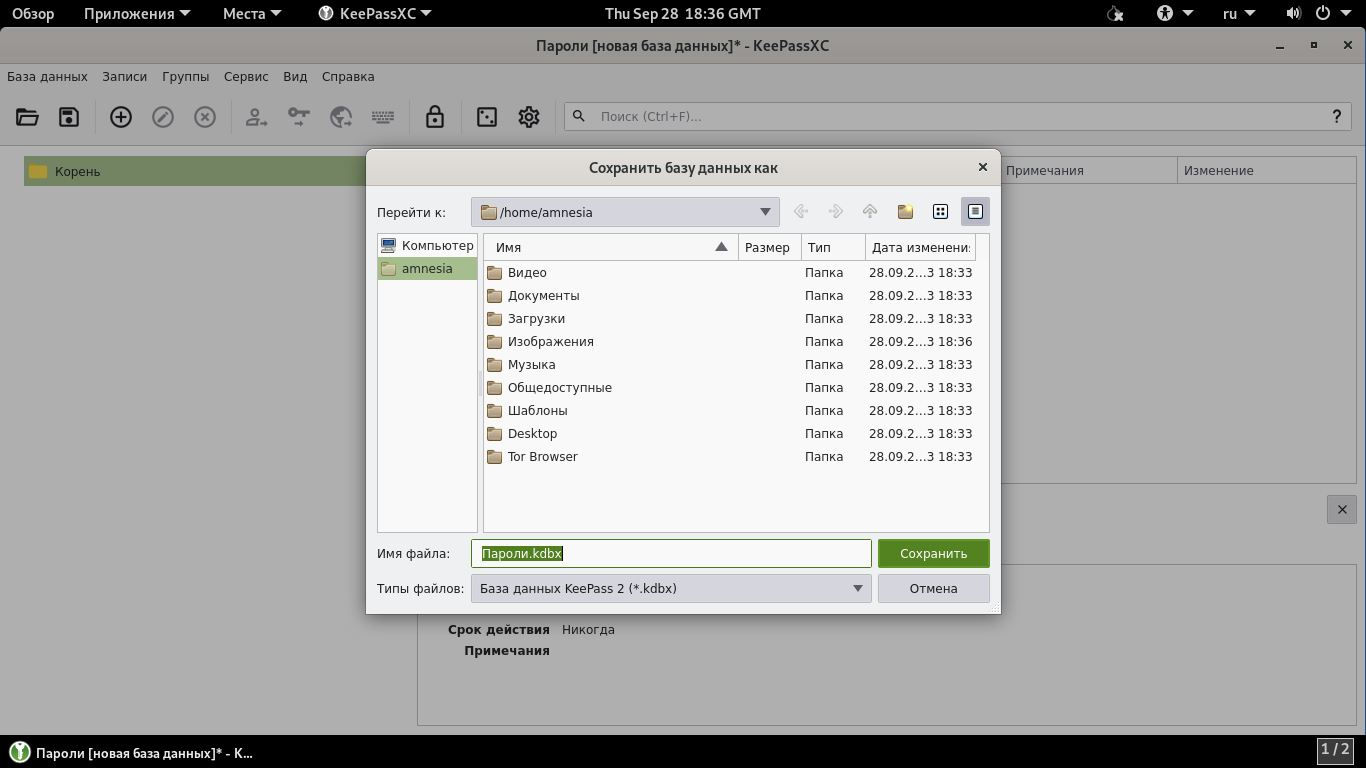Image resolution: width=1366 pixels, height=768 pixels.
Task: Click the file name input field
Action: 700,554
